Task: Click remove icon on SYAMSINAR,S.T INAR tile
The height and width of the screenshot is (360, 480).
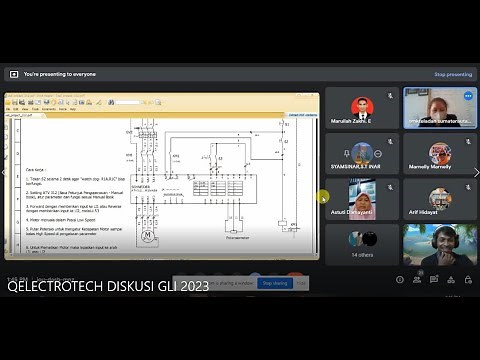Action: click(x=378, y=154)
